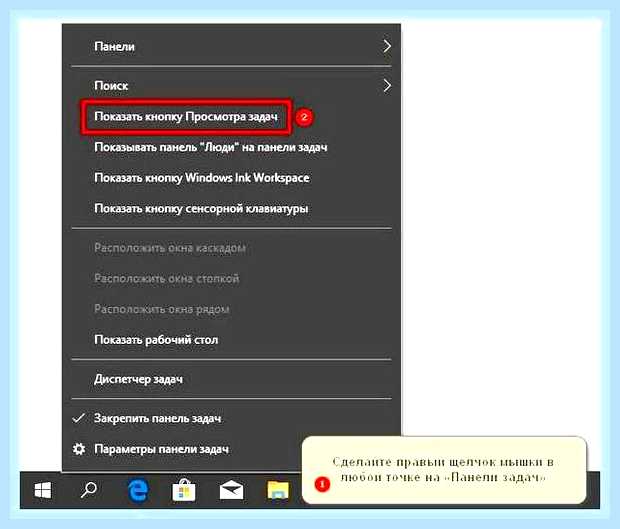
Task: Expand the Панели submenu arrow
Action: (387, 46)
